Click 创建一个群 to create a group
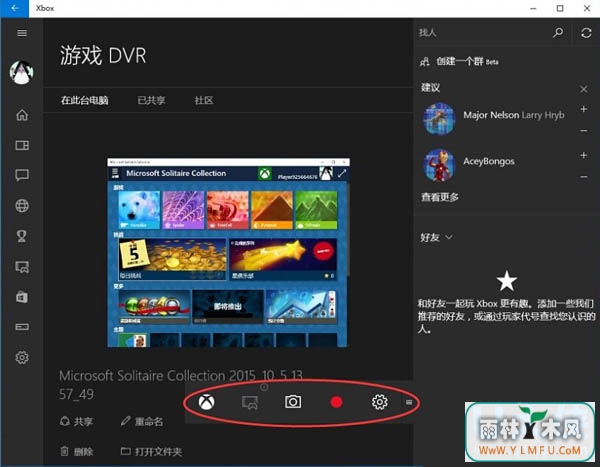 [x=459, y=61]
